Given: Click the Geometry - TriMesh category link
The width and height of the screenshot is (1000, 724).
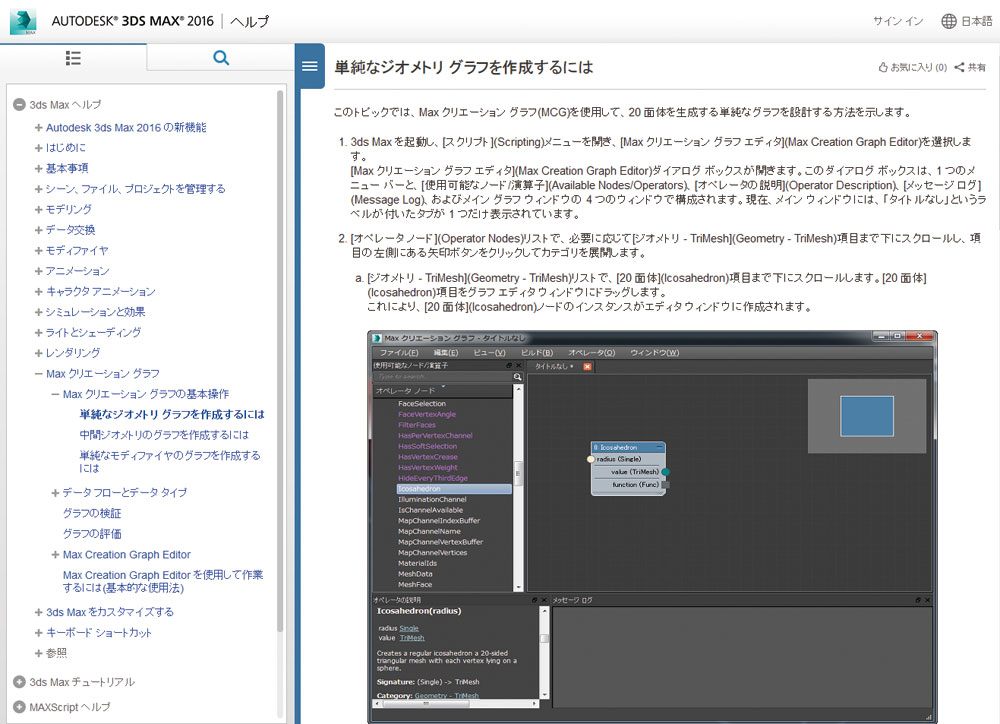Looking at the screenshot, I should point(446,696).
